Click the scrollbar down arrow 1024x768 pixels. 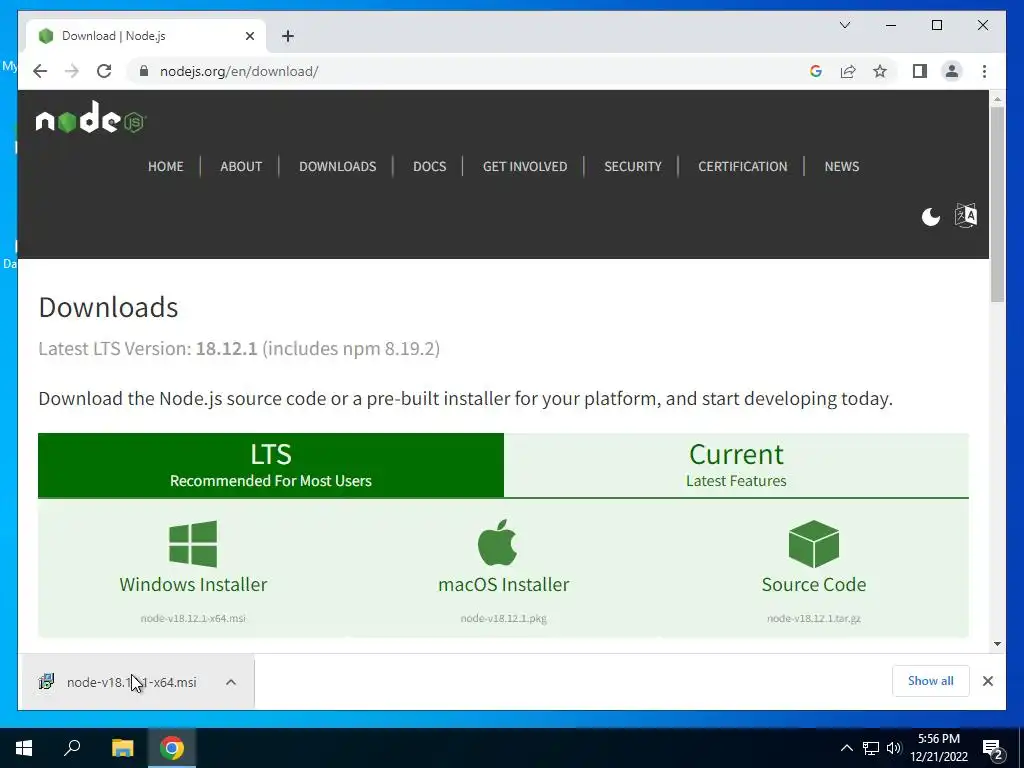tap(997, 644)
